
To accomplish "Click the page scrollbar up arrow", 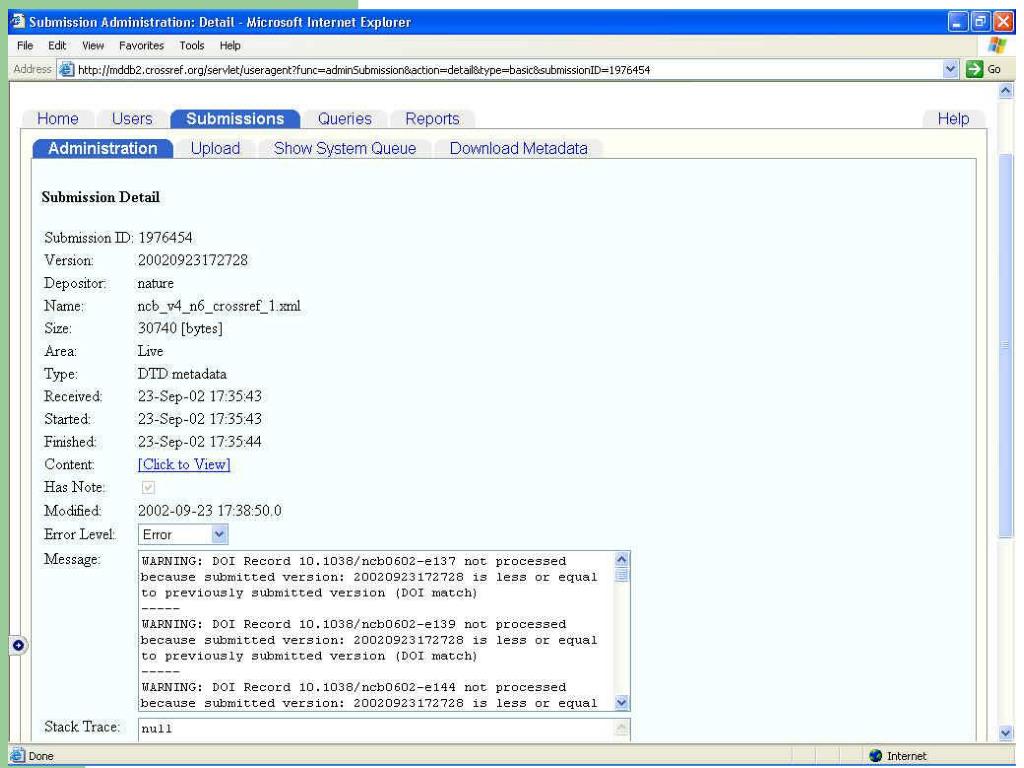I will pos(1006,91).
